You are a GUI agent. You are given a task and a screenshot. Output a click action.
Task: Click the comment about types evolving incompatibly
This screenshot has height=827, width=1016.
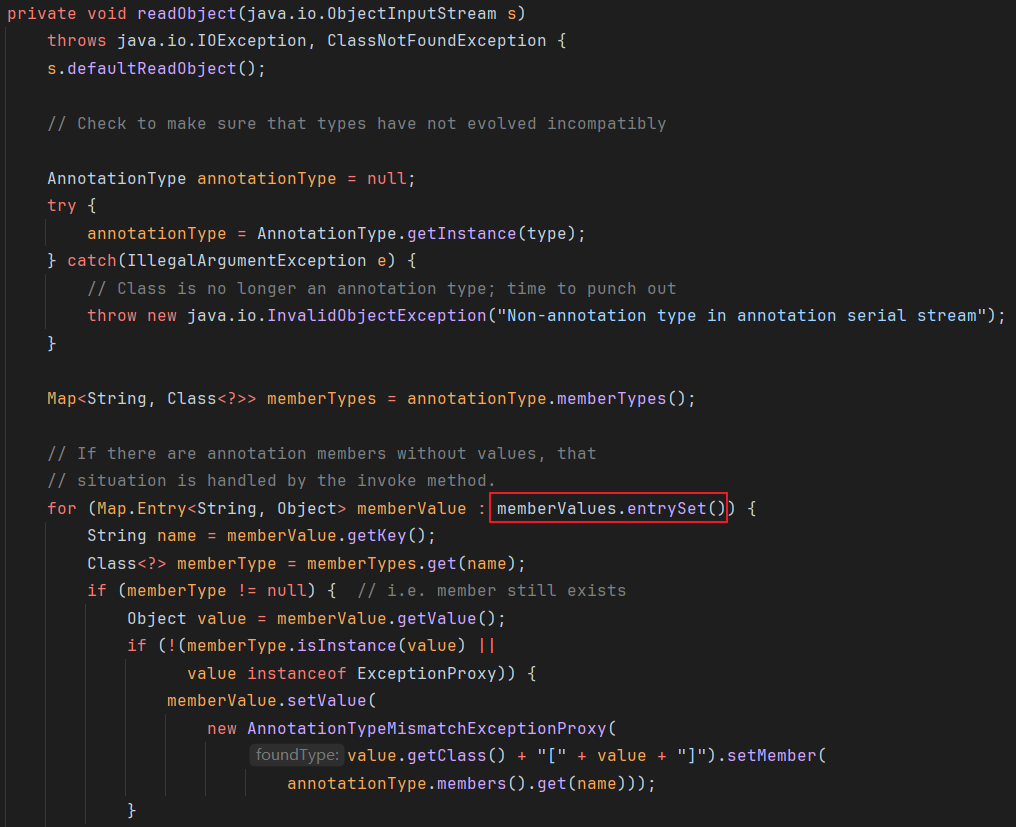356,123
